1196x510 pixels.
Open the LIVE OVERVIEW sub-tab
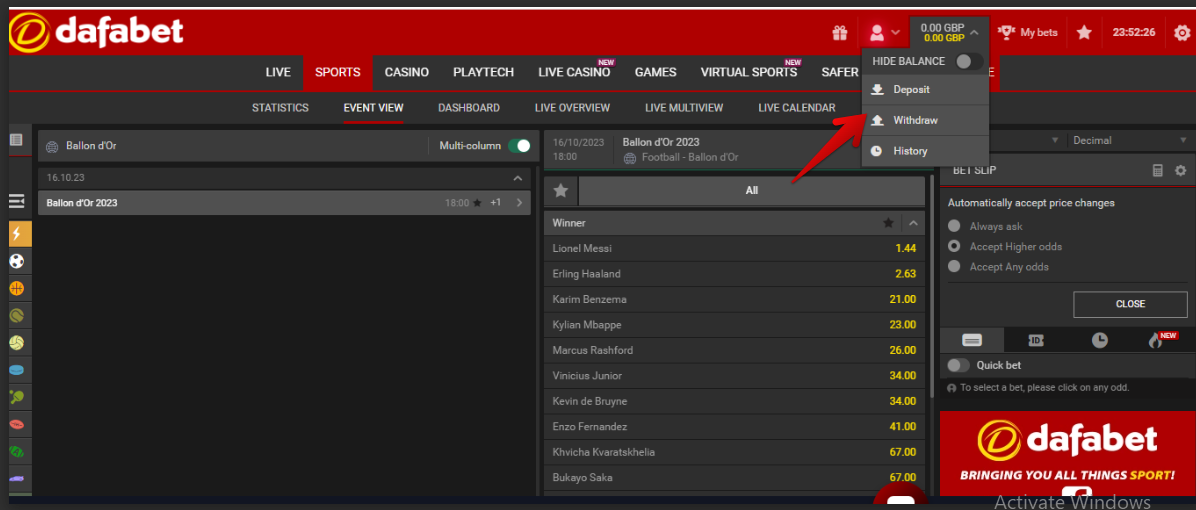[x=573, y=108]
